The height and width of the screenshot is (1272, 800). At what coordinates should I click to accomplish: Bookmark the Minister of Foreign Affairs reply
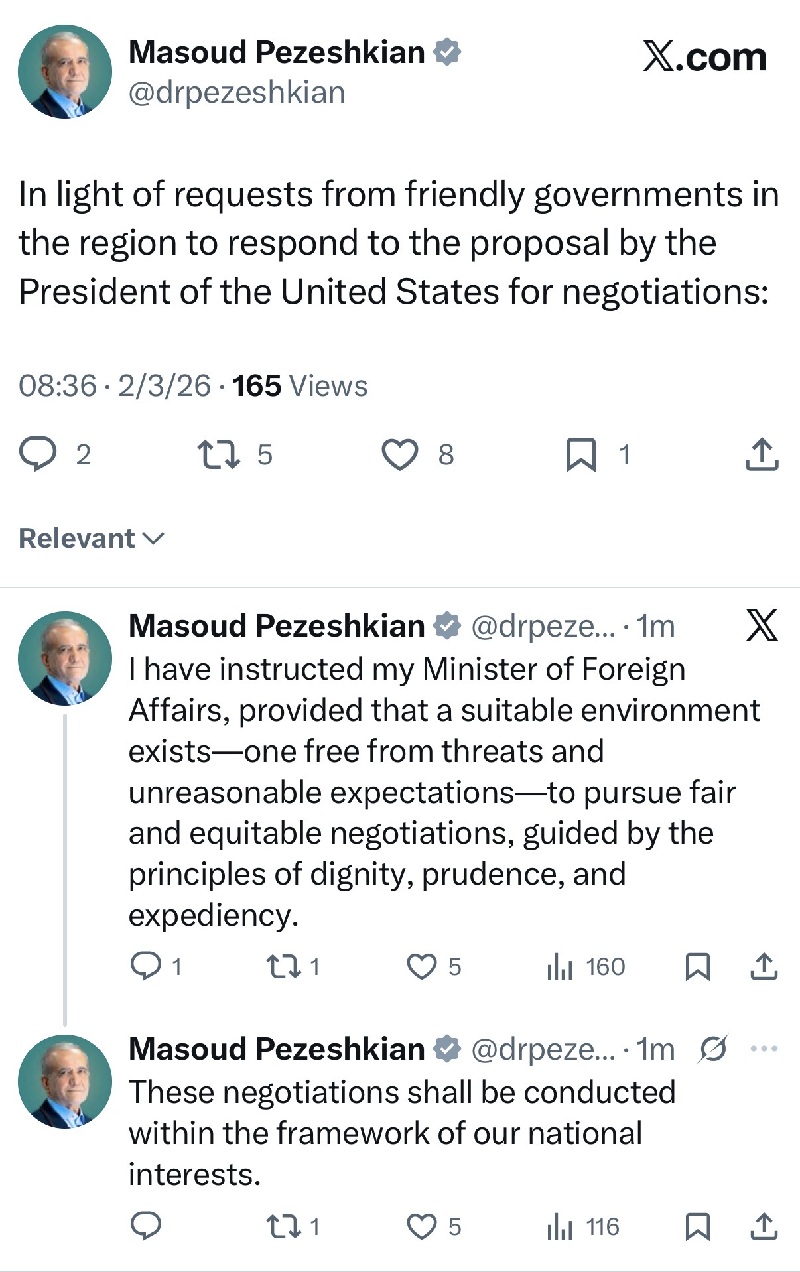coord(698,967)
